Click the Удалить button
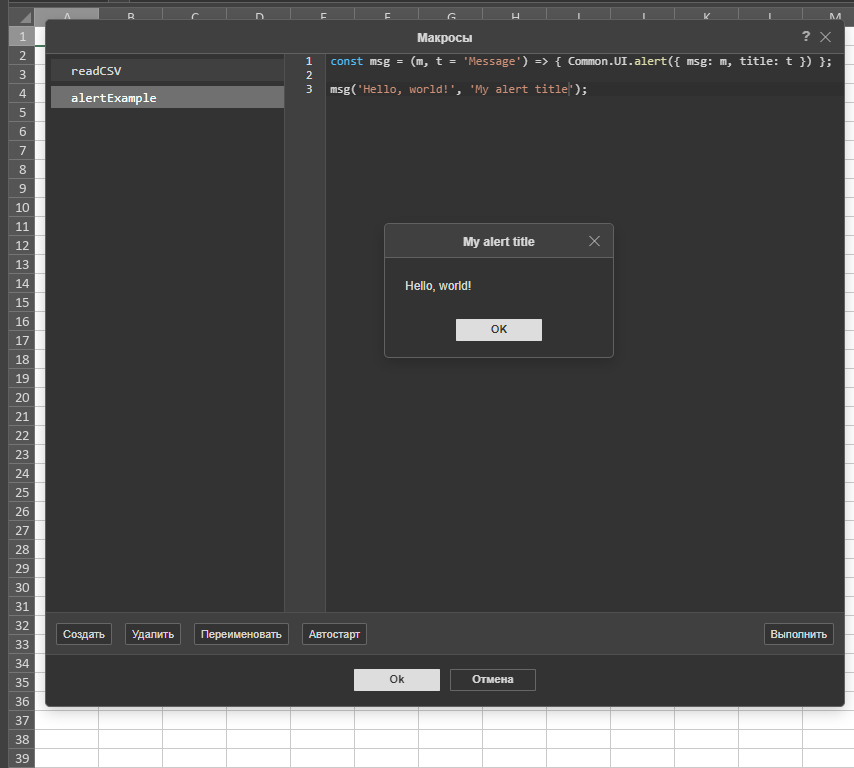854x768 pixels. (x=152, y=634)
